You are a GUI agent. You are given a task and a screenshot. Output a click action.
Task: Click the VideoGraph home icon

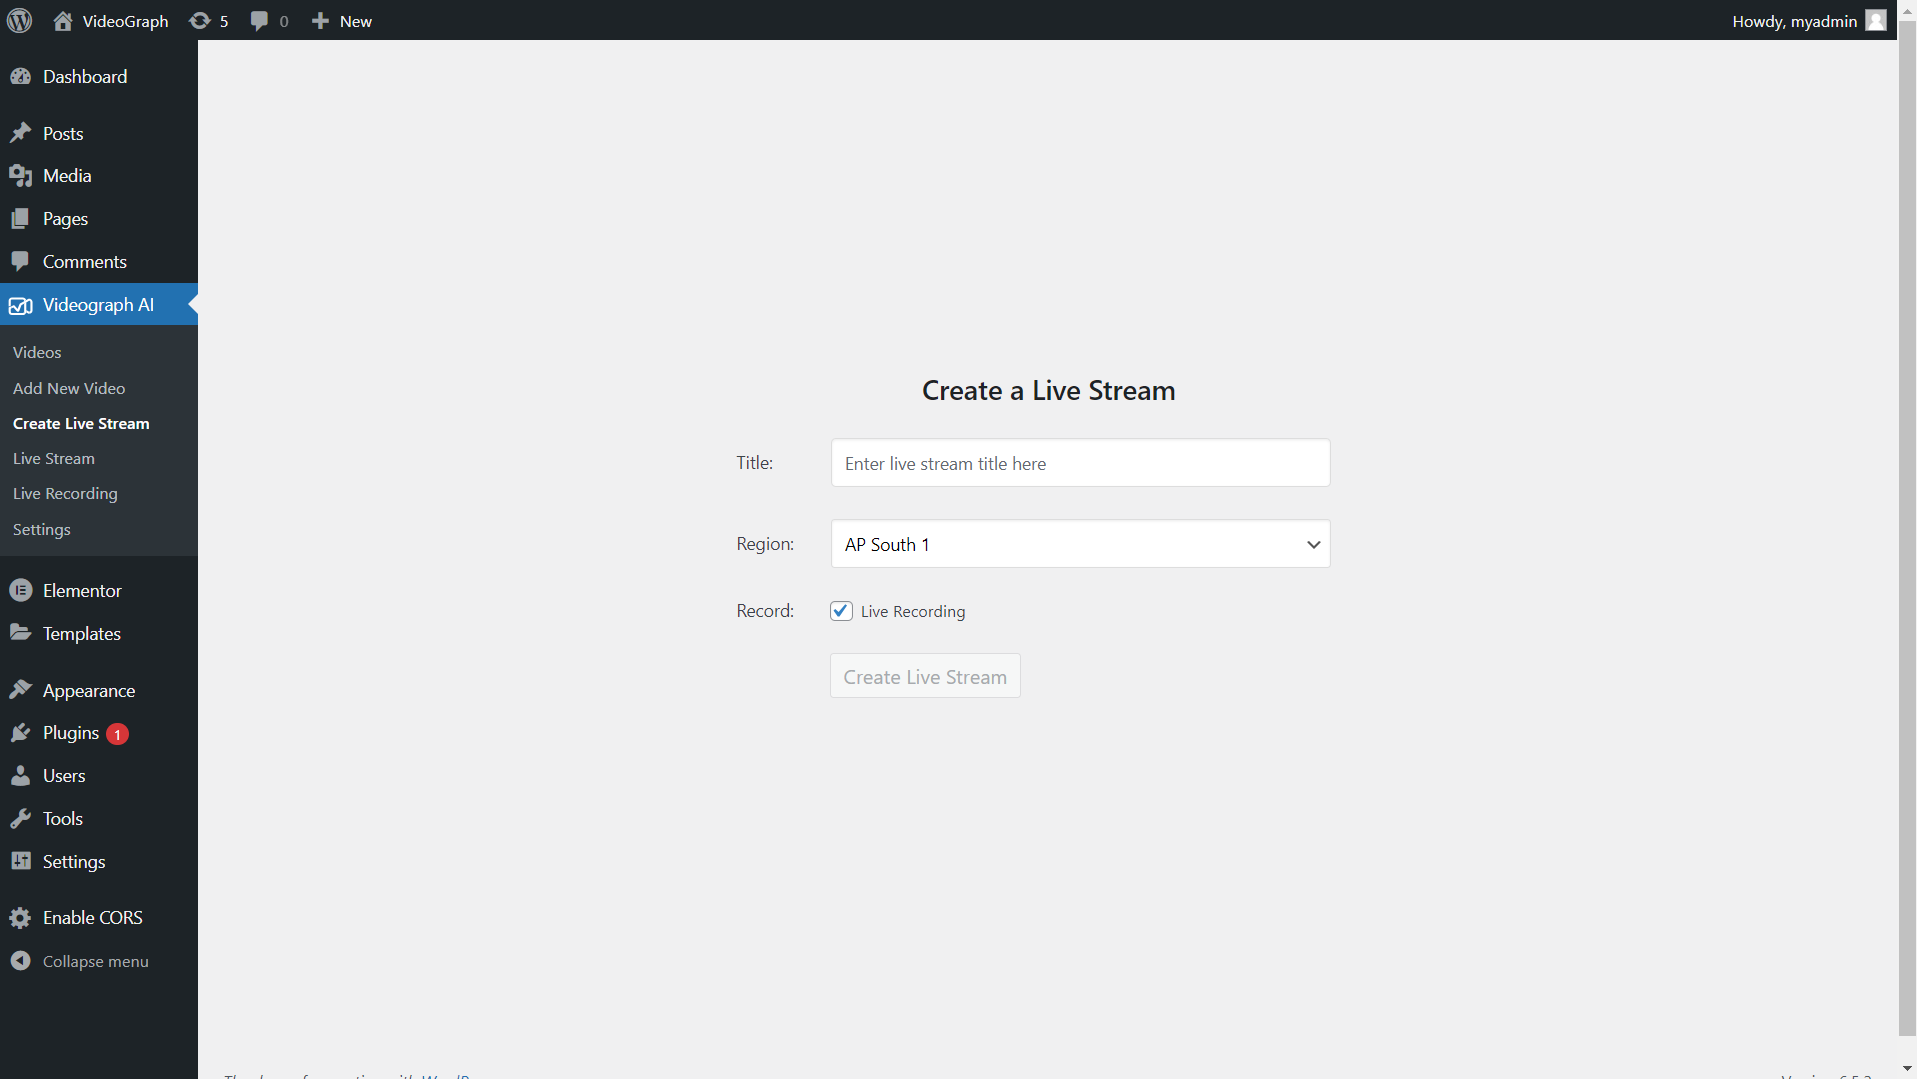pyautogui.click(x=62, y=20)
